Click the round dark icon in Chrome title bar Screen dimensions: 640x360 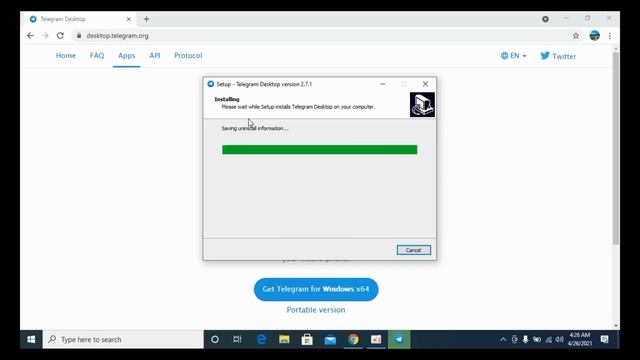(x=545, y=19)
